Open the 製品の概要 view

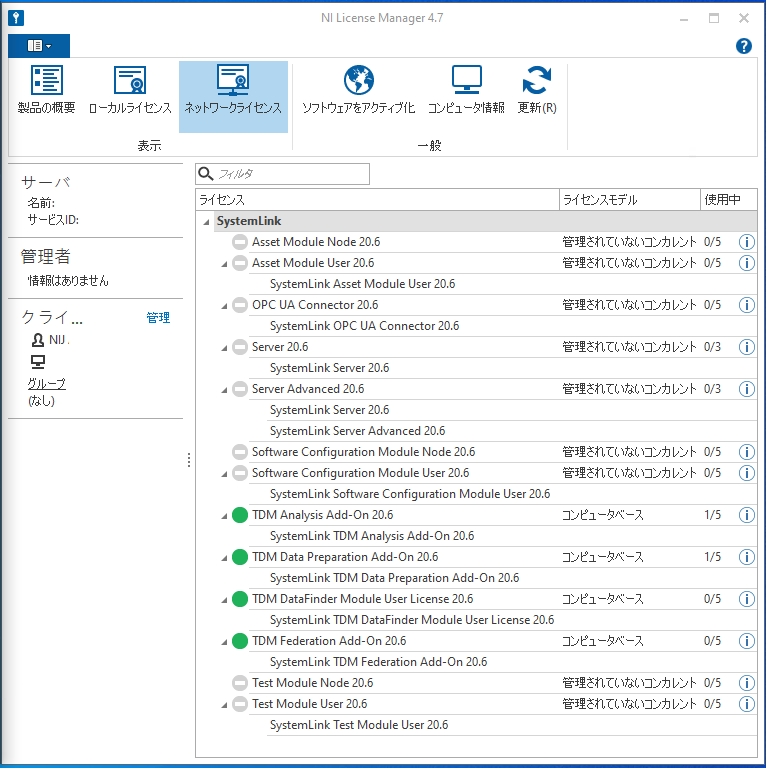46,91
